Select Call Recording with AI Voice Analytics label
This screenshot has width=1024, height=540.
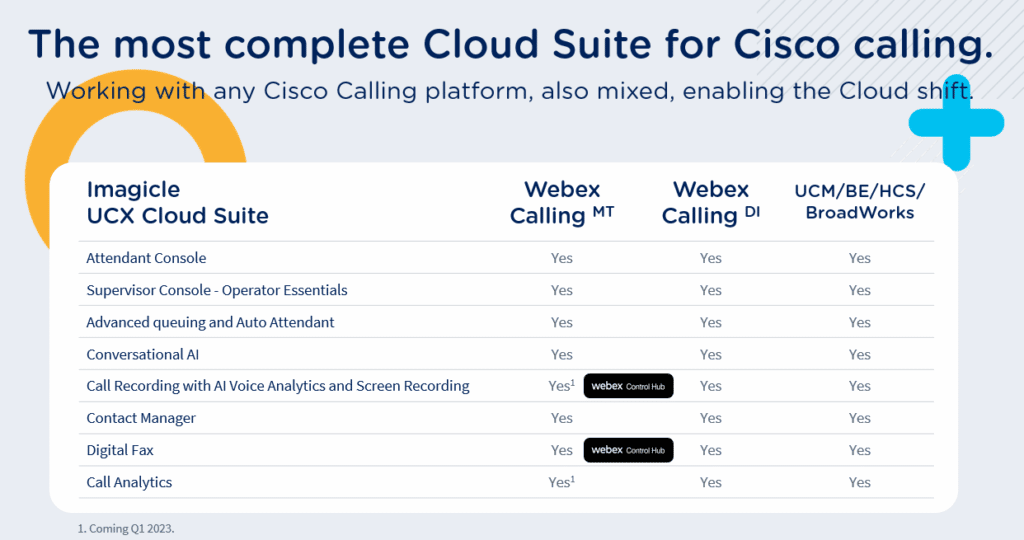tap(277, 386)
